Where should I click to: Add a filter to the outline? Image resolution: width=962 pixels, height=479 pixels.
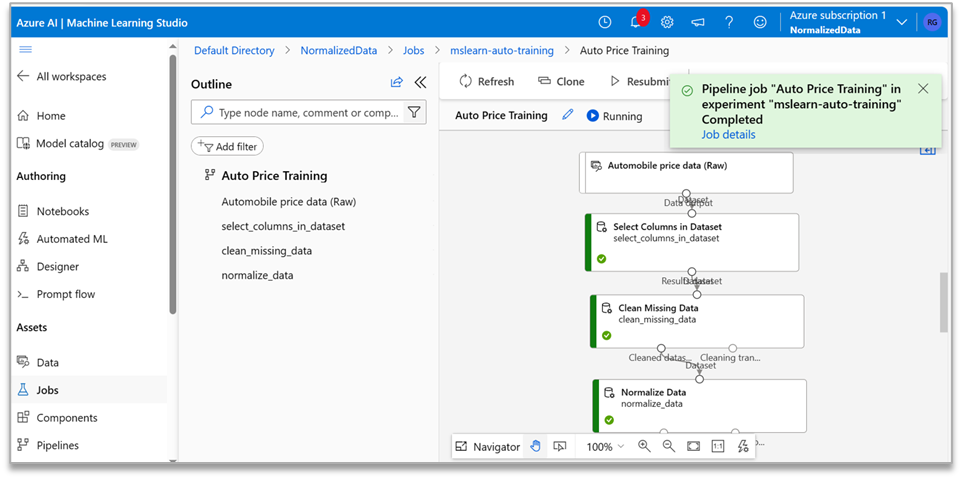(228, 147)
